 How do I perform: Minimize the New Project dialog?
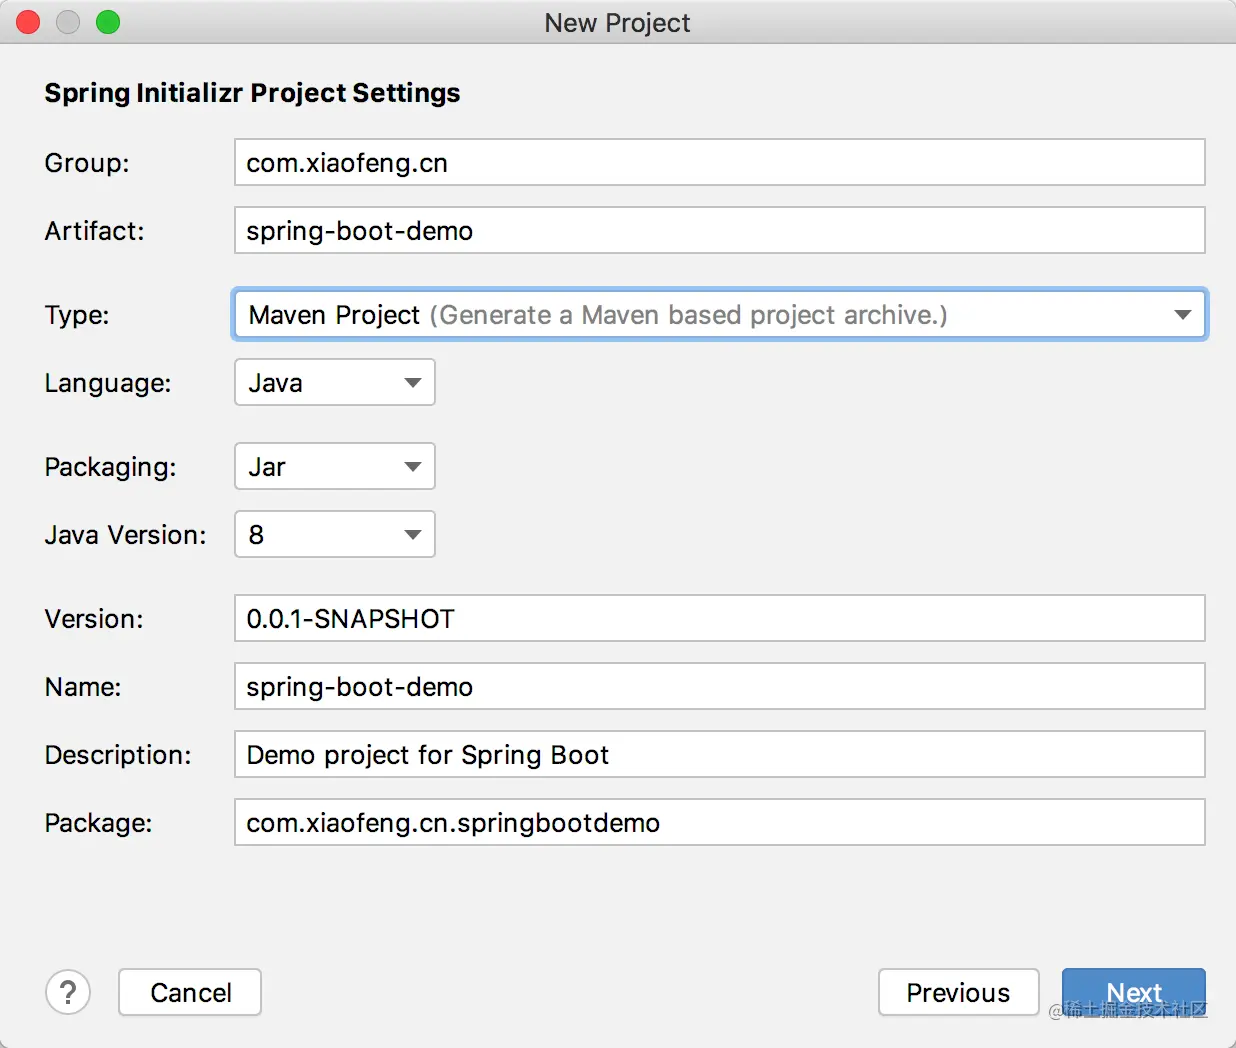coord(68,22)
